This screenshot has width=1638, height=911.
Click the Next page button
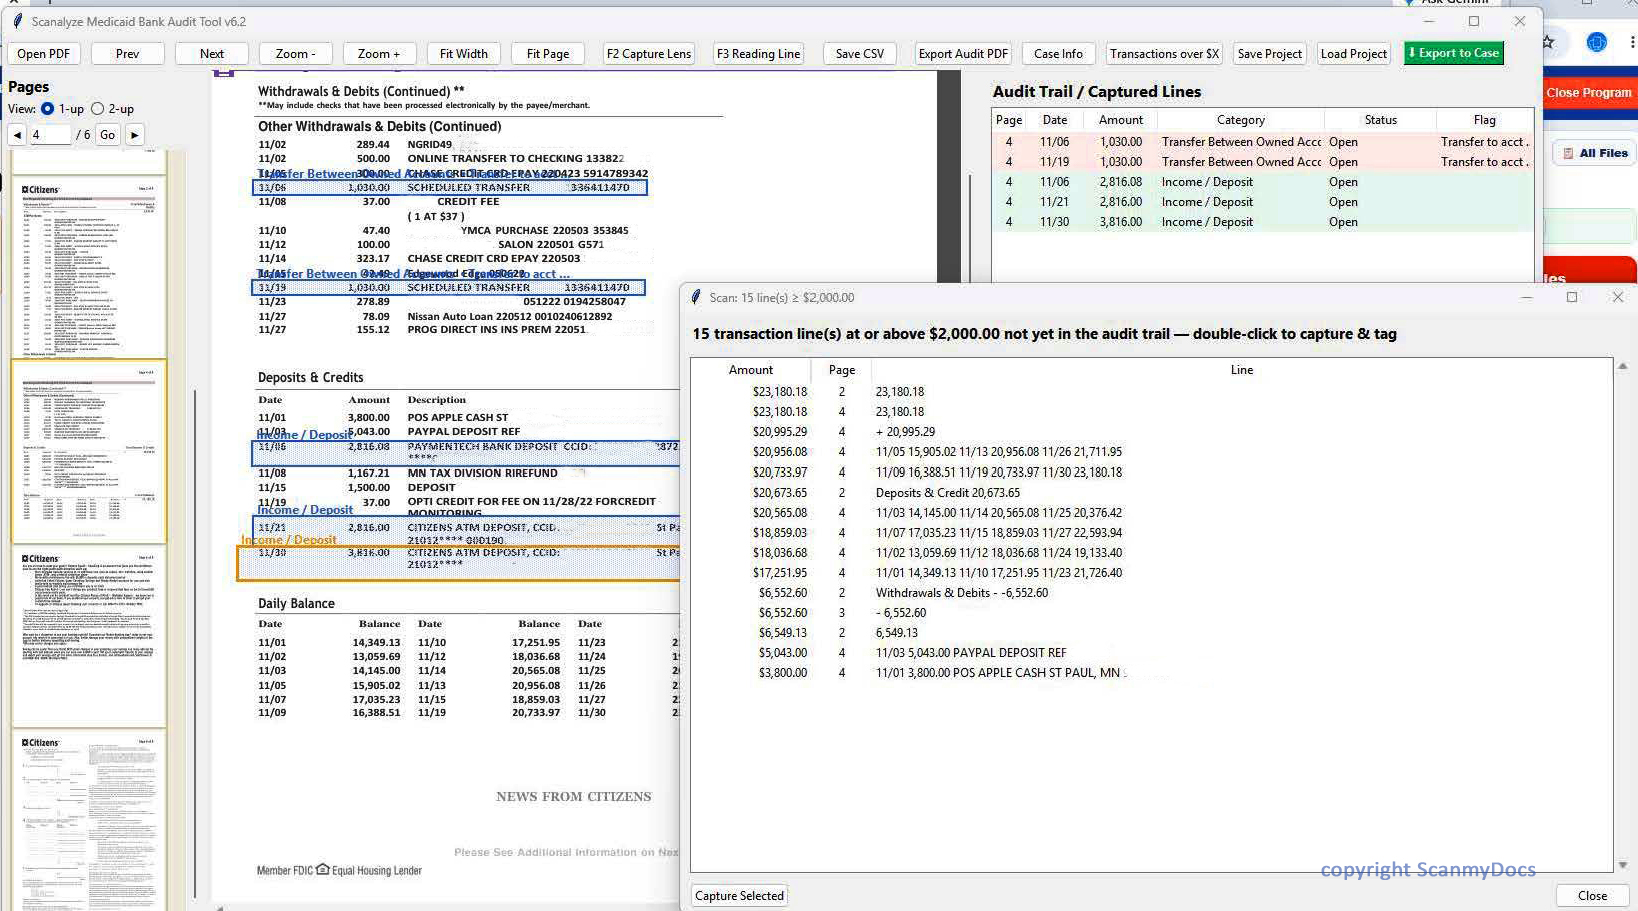212,54
